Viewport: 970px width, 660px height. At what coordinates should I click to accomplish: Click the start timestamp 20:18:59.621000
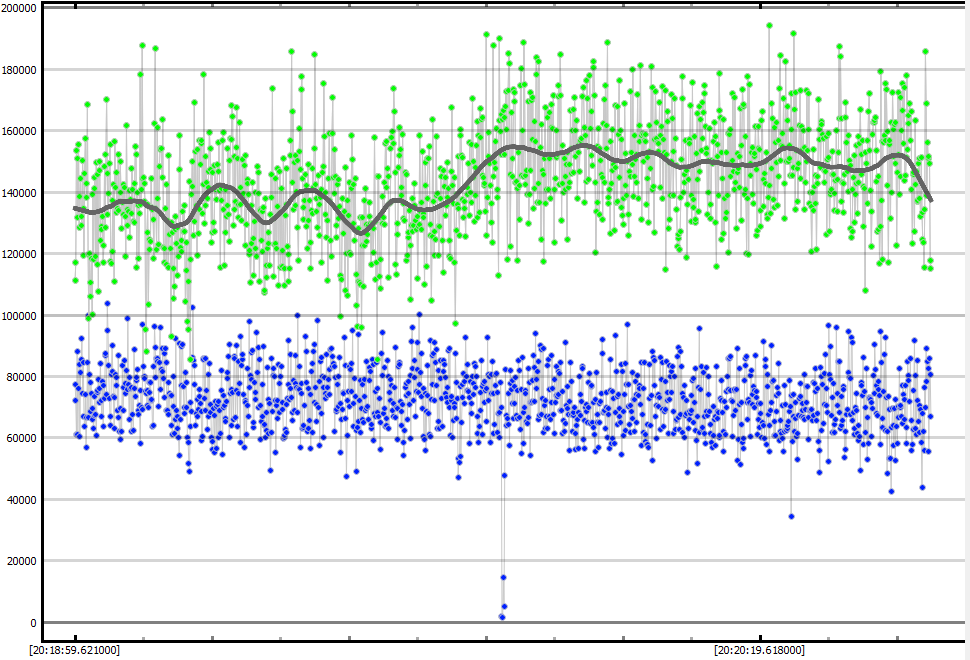[x=75, y=650]
